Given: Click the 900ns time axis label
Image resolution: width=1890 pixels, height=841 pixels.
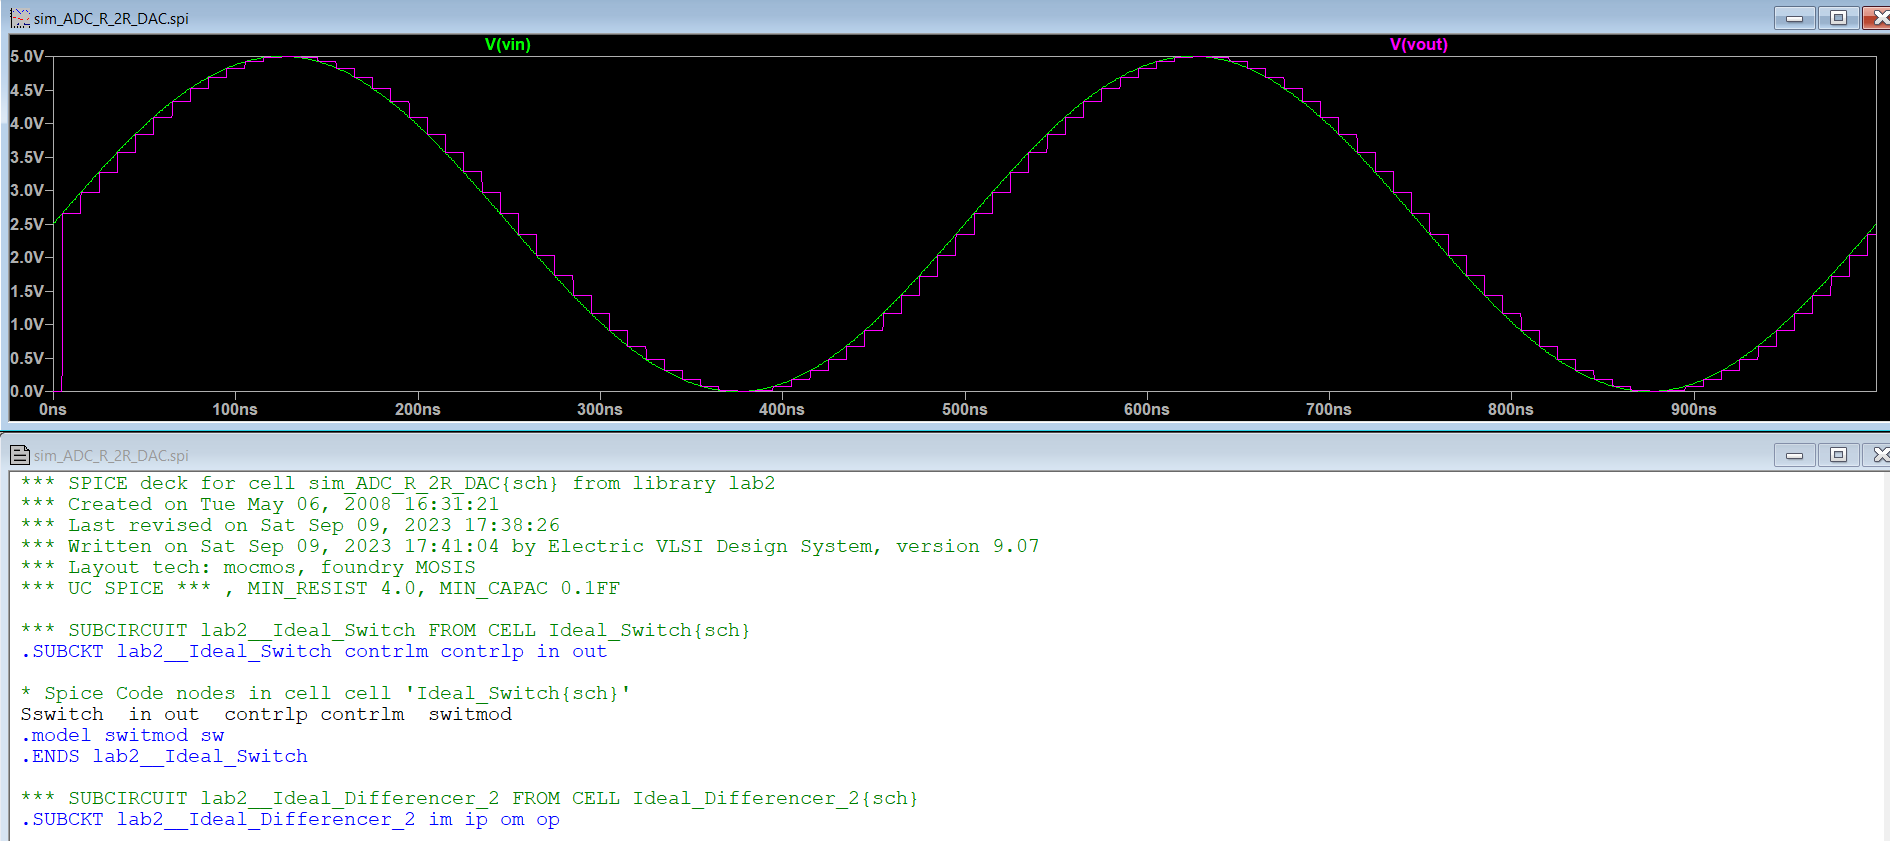Looking at the screenshot, I should 1694,409.
